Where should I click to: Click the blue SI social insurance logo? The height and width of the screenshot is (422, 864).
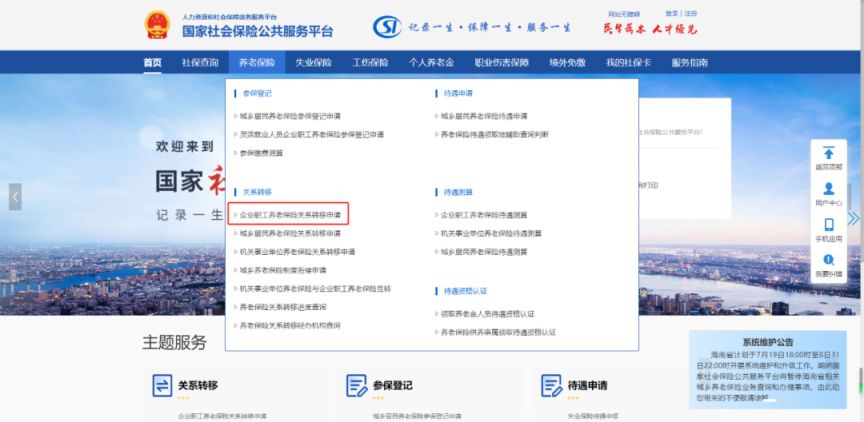[x=387, y=26]
